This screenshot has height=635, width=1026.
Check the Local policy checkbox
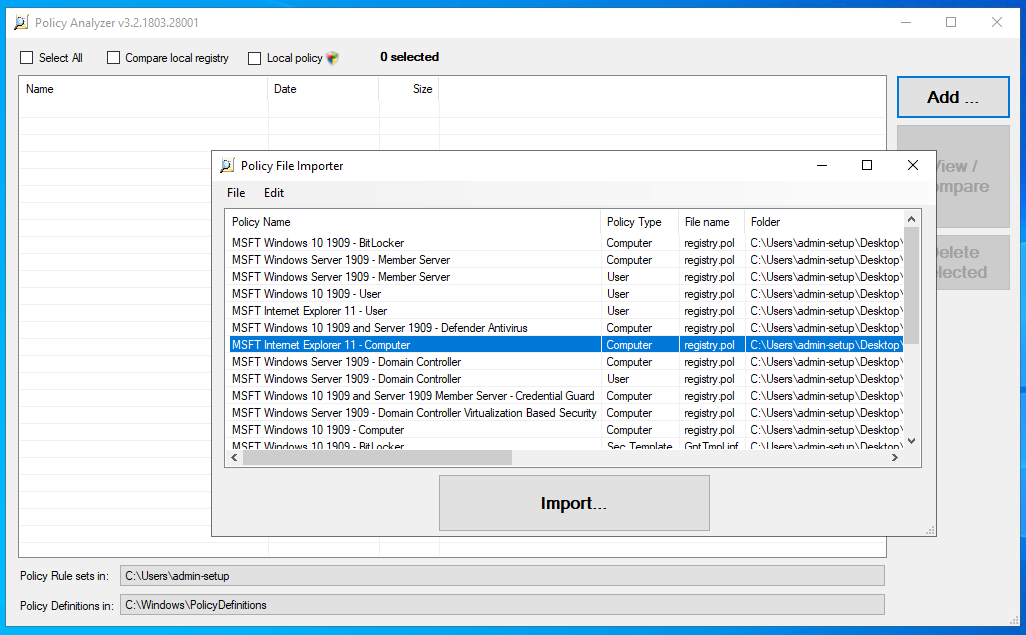pyautogui.click(x=255, y=58)
